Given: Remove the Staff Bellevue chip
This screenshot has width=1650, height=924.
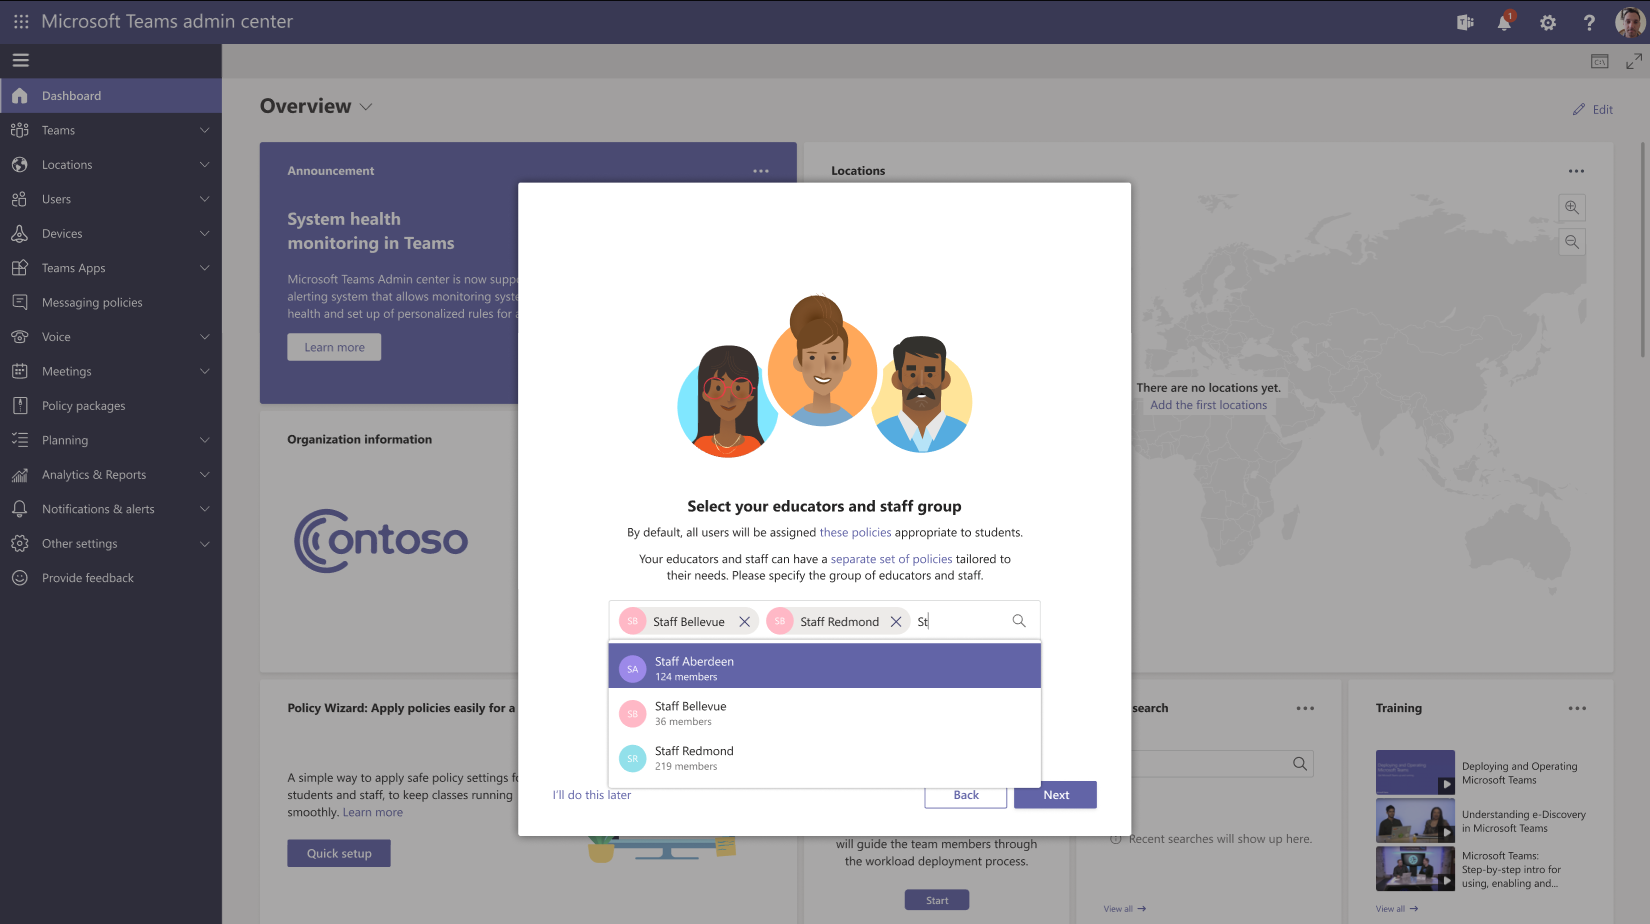Looking at the screenshot, I should (x=744, y=620).
